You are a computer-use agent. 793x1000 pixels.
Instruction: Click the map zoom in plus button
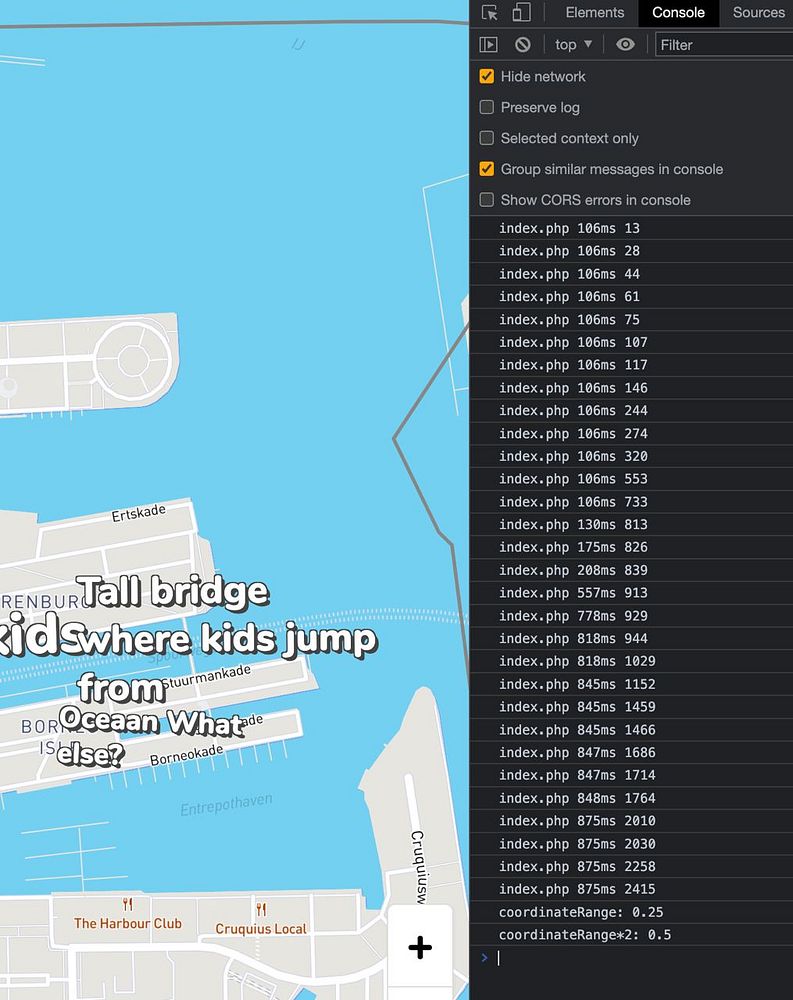point(420,947)
